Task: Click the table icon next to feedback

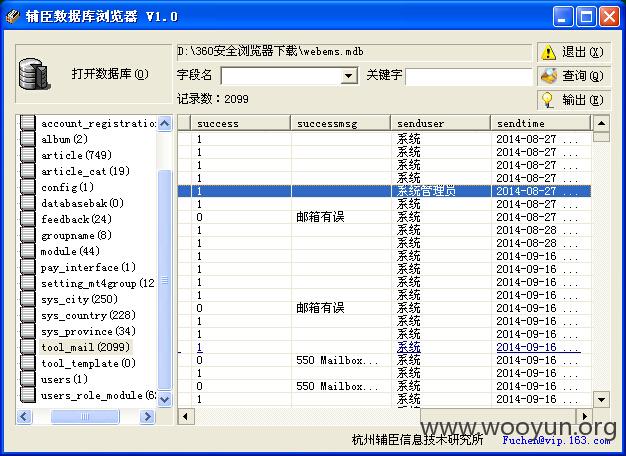Action: [28, 219]
